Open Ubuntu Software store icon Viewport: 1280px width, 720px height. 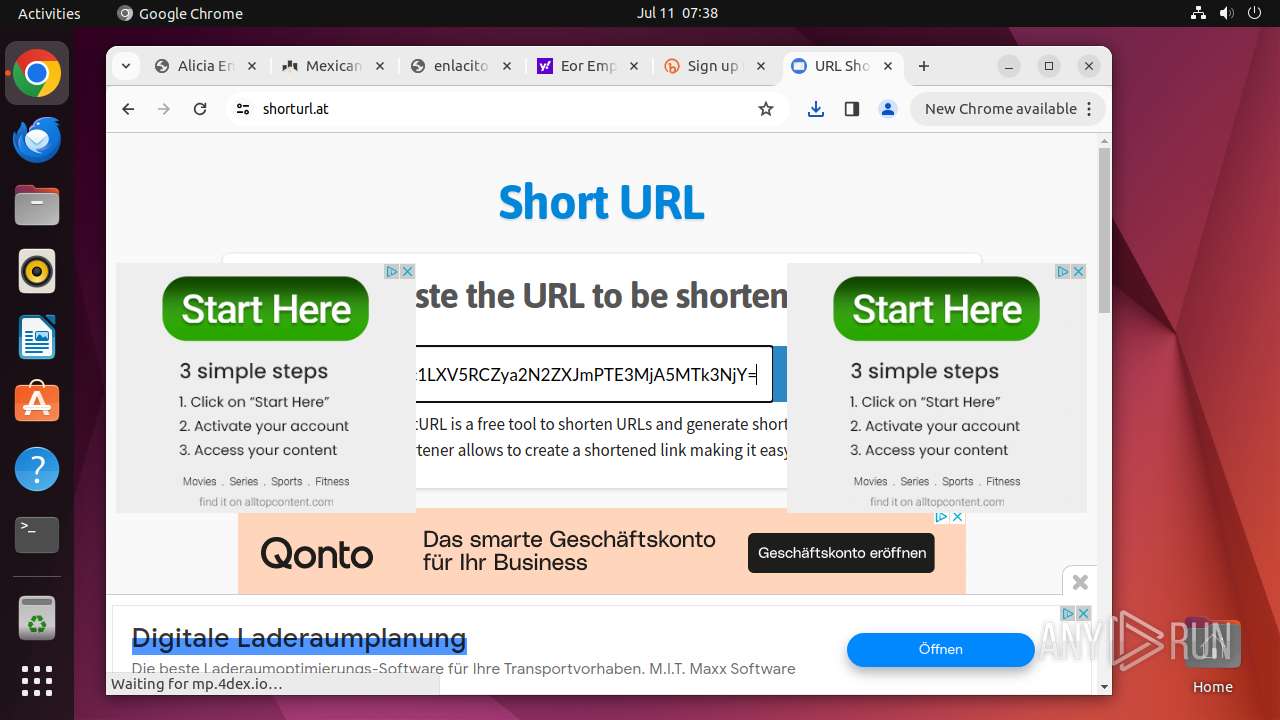37,403
